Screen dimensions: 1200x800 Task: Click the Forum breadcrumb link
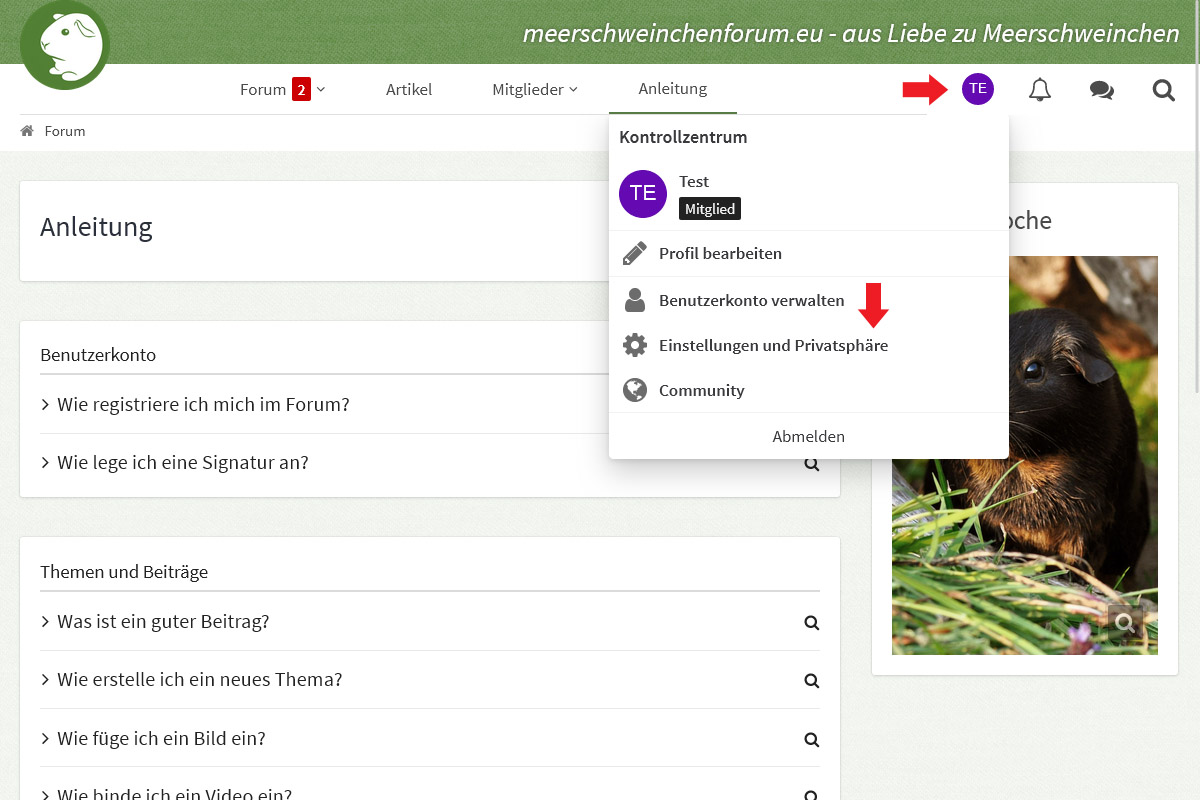tap(65, 131)
